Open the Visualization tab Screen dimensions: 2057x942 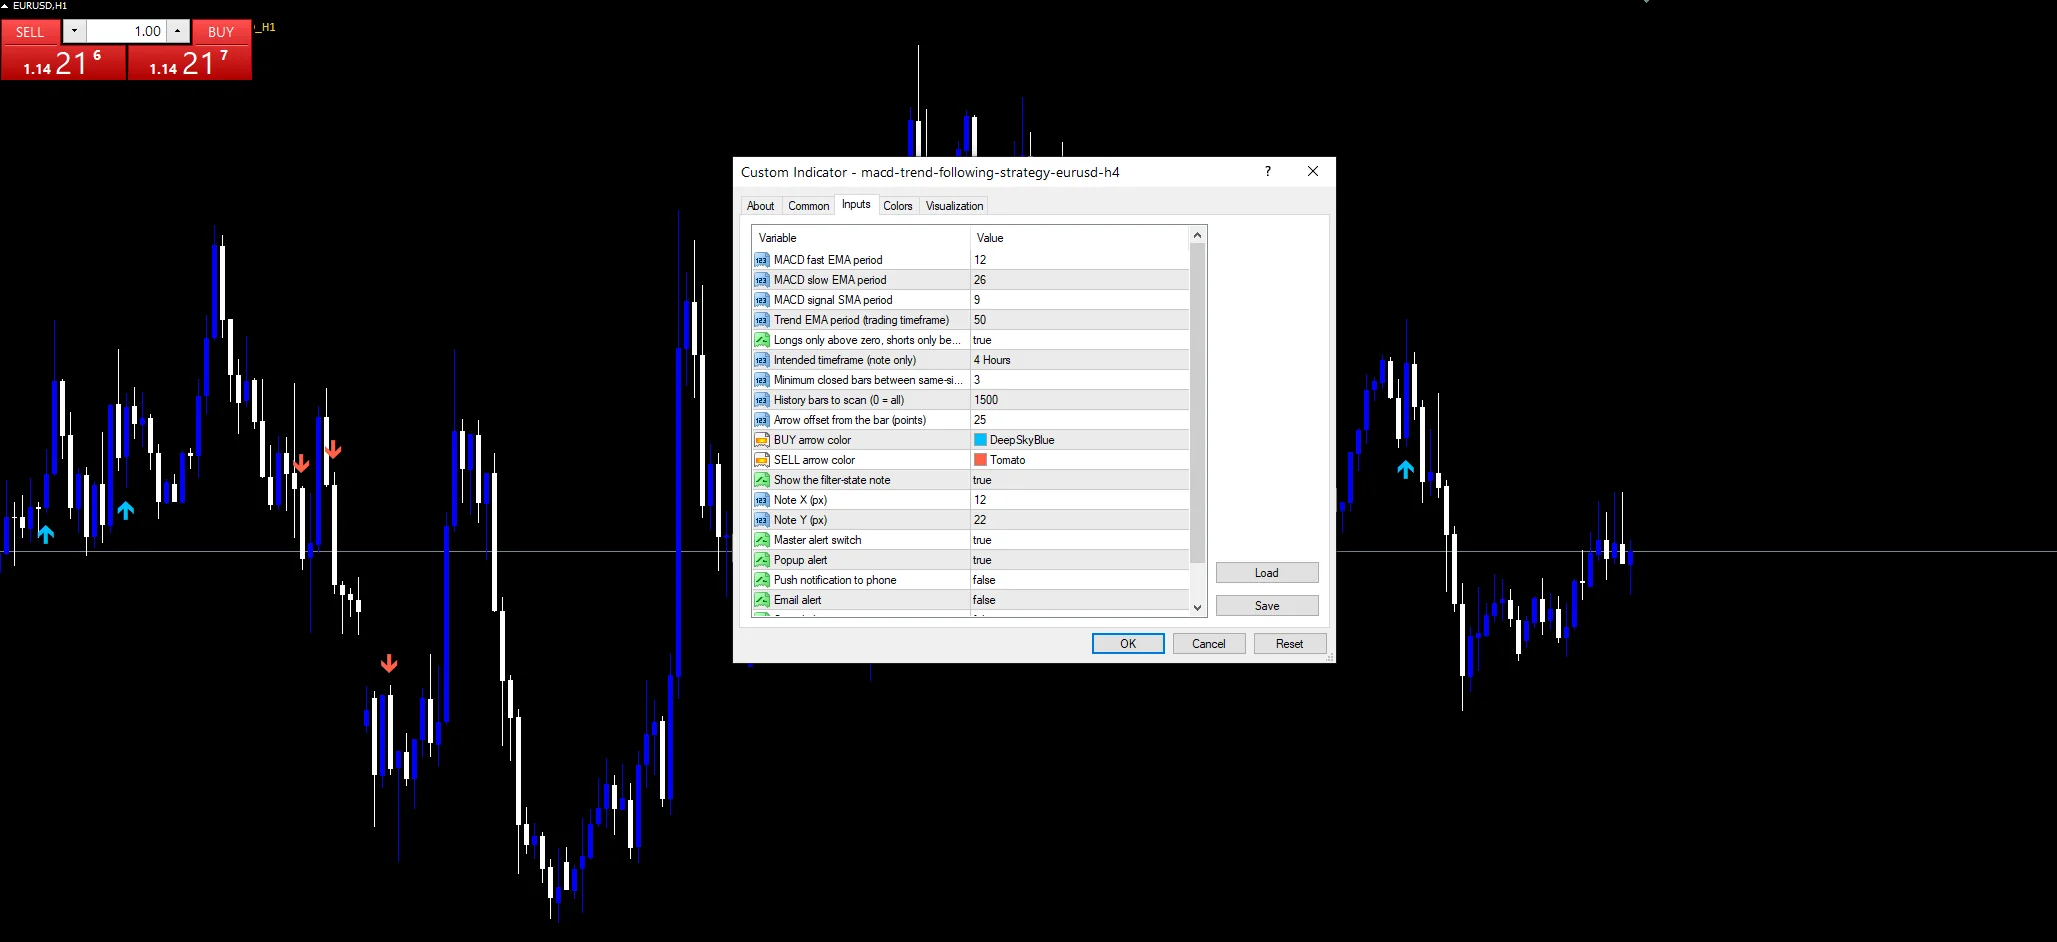pyautogui.click(x=954, y=206)
